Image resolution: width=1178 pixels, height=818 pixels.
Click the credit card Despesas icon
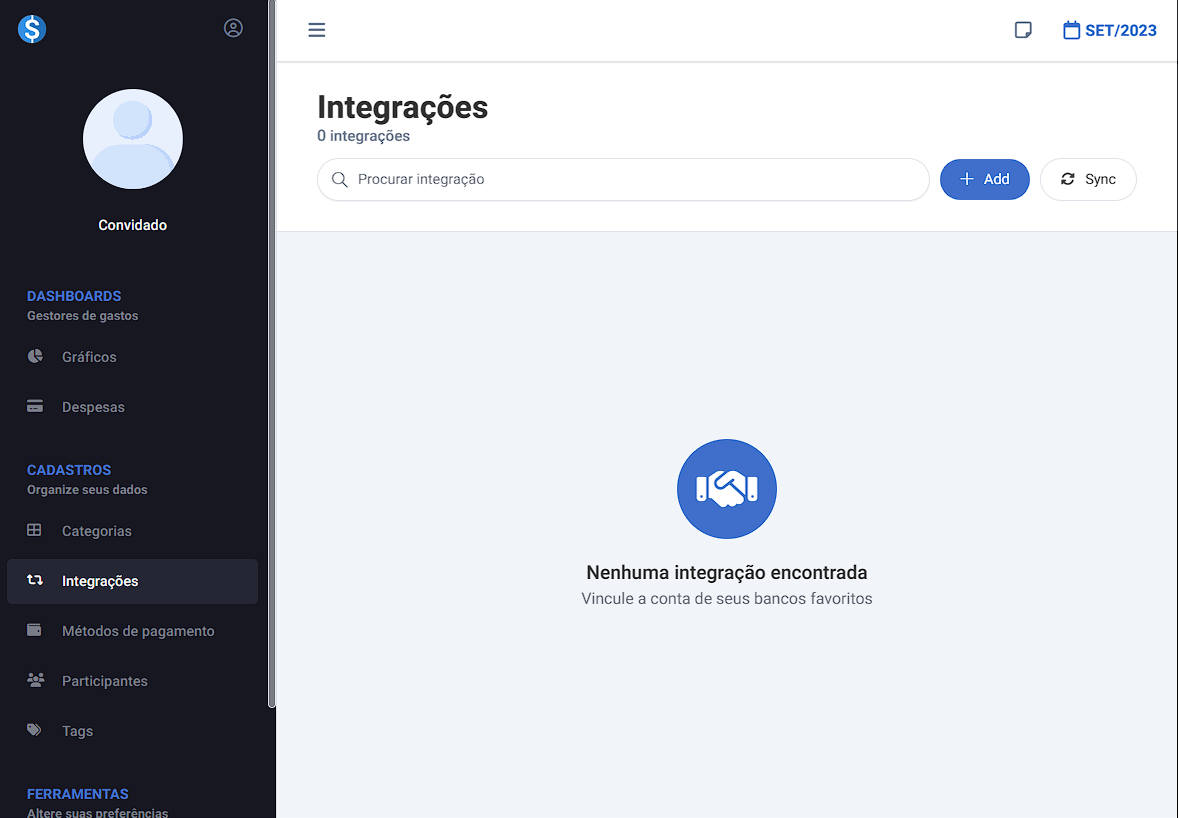pos(35,407)
